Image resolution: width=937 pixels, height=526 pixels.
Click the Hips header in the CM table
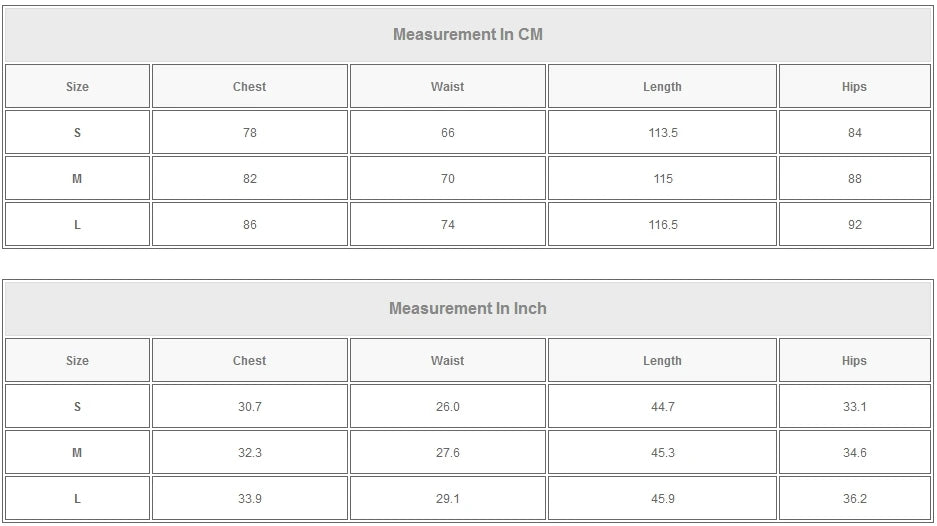(x=854, y=87)
